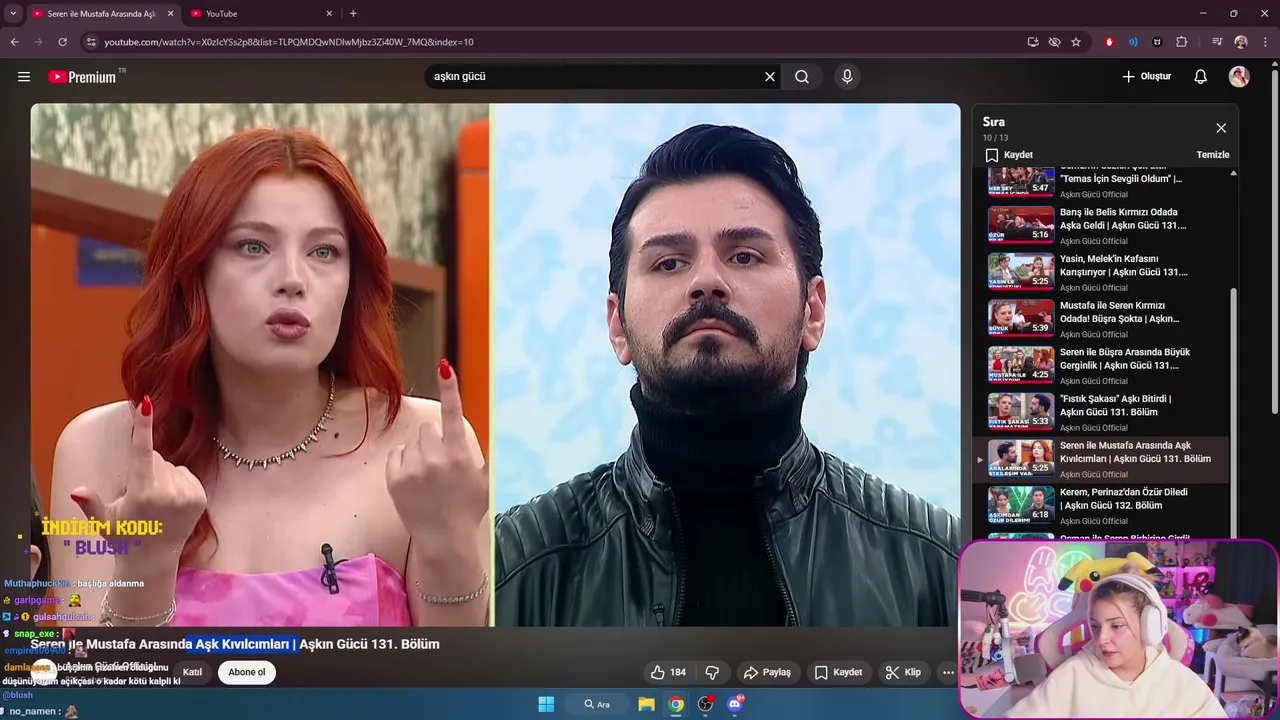Subscribe using the Abone ol button
Screen dimensions: 1280x720
(247, 672)
